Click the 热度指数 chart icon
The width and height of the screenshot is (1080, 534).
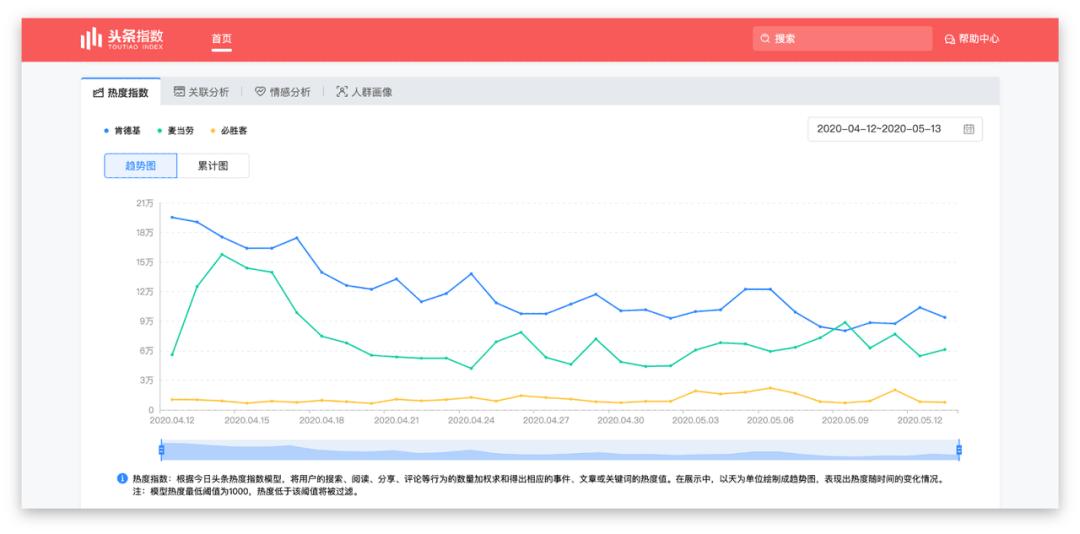point(98,92)
